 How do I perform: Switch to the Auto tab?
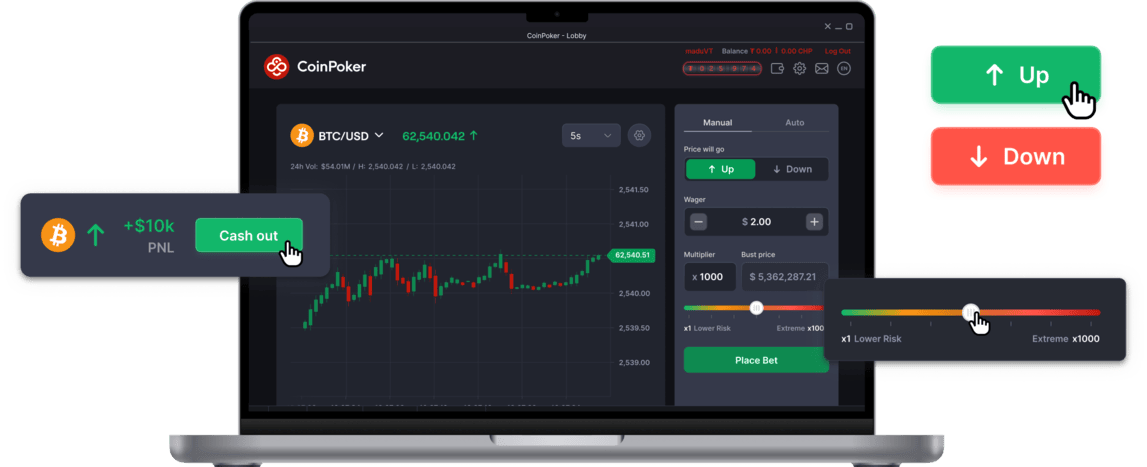[795, 122]
